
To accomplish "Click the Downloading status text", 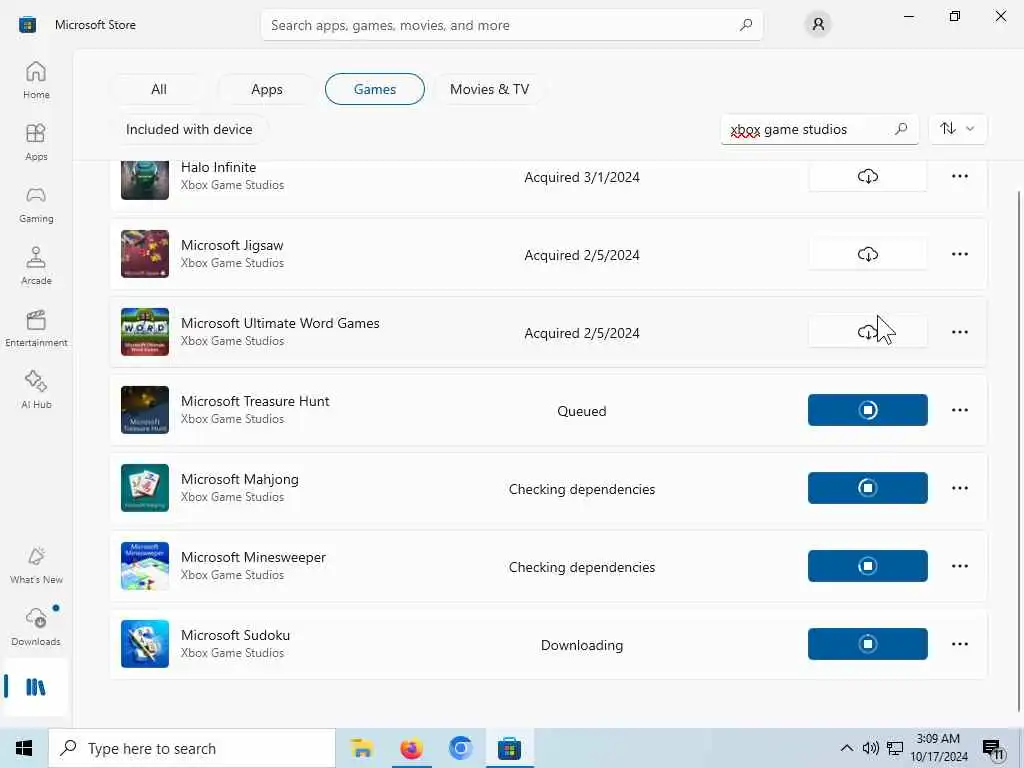I will (x=582, y=645).
